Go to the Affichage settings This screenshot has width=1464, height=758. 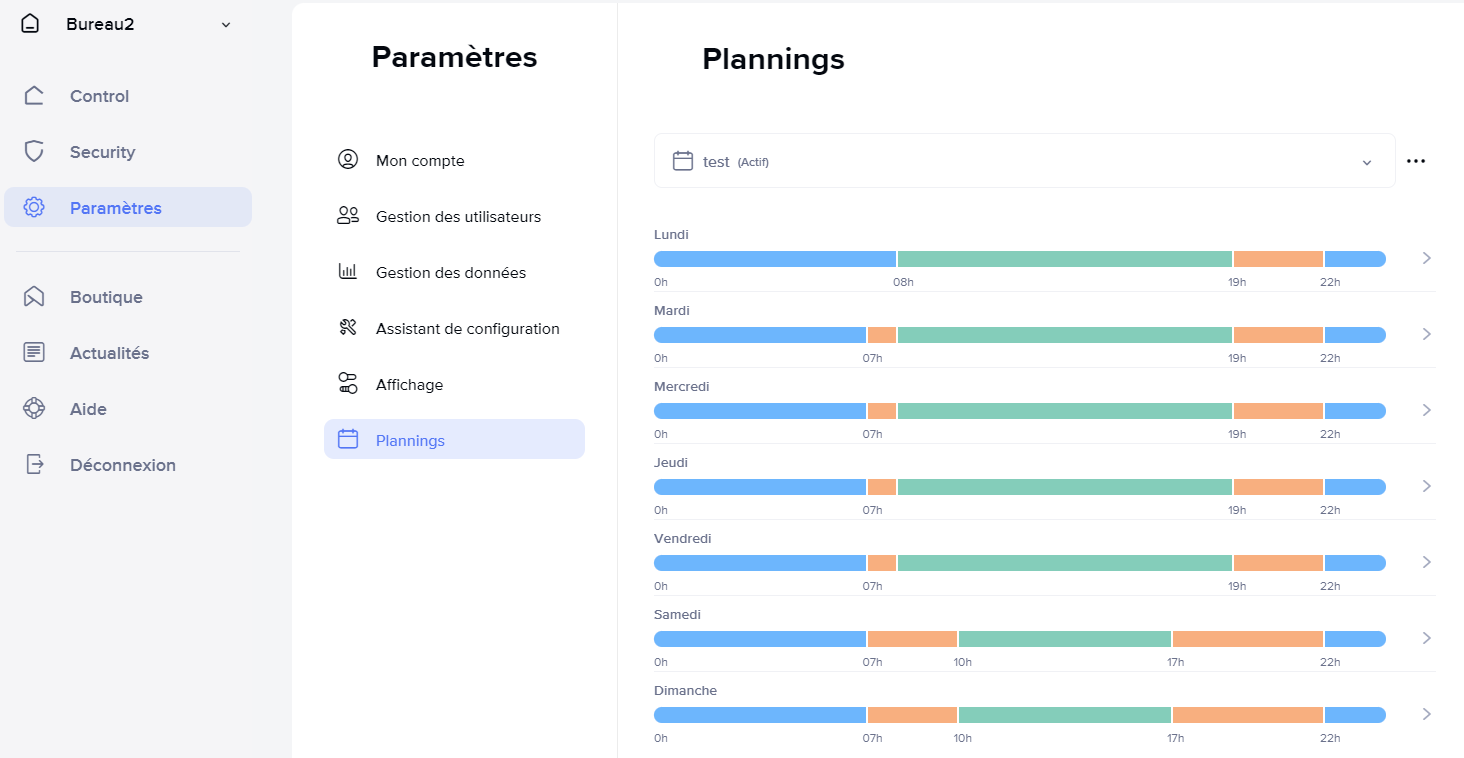[409, 385]
